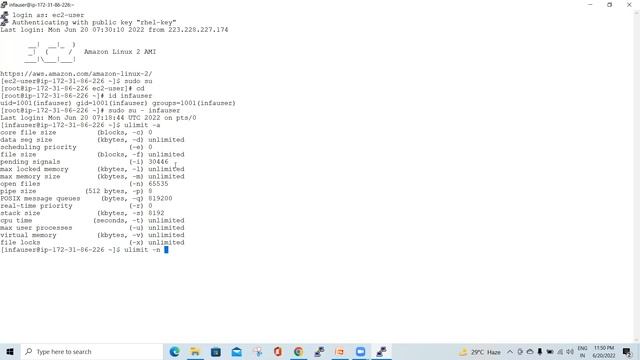Image resolution: width=640 pixels, height=360 pixels.
Task: Click the open files value 65535
Action: (158, 184)
